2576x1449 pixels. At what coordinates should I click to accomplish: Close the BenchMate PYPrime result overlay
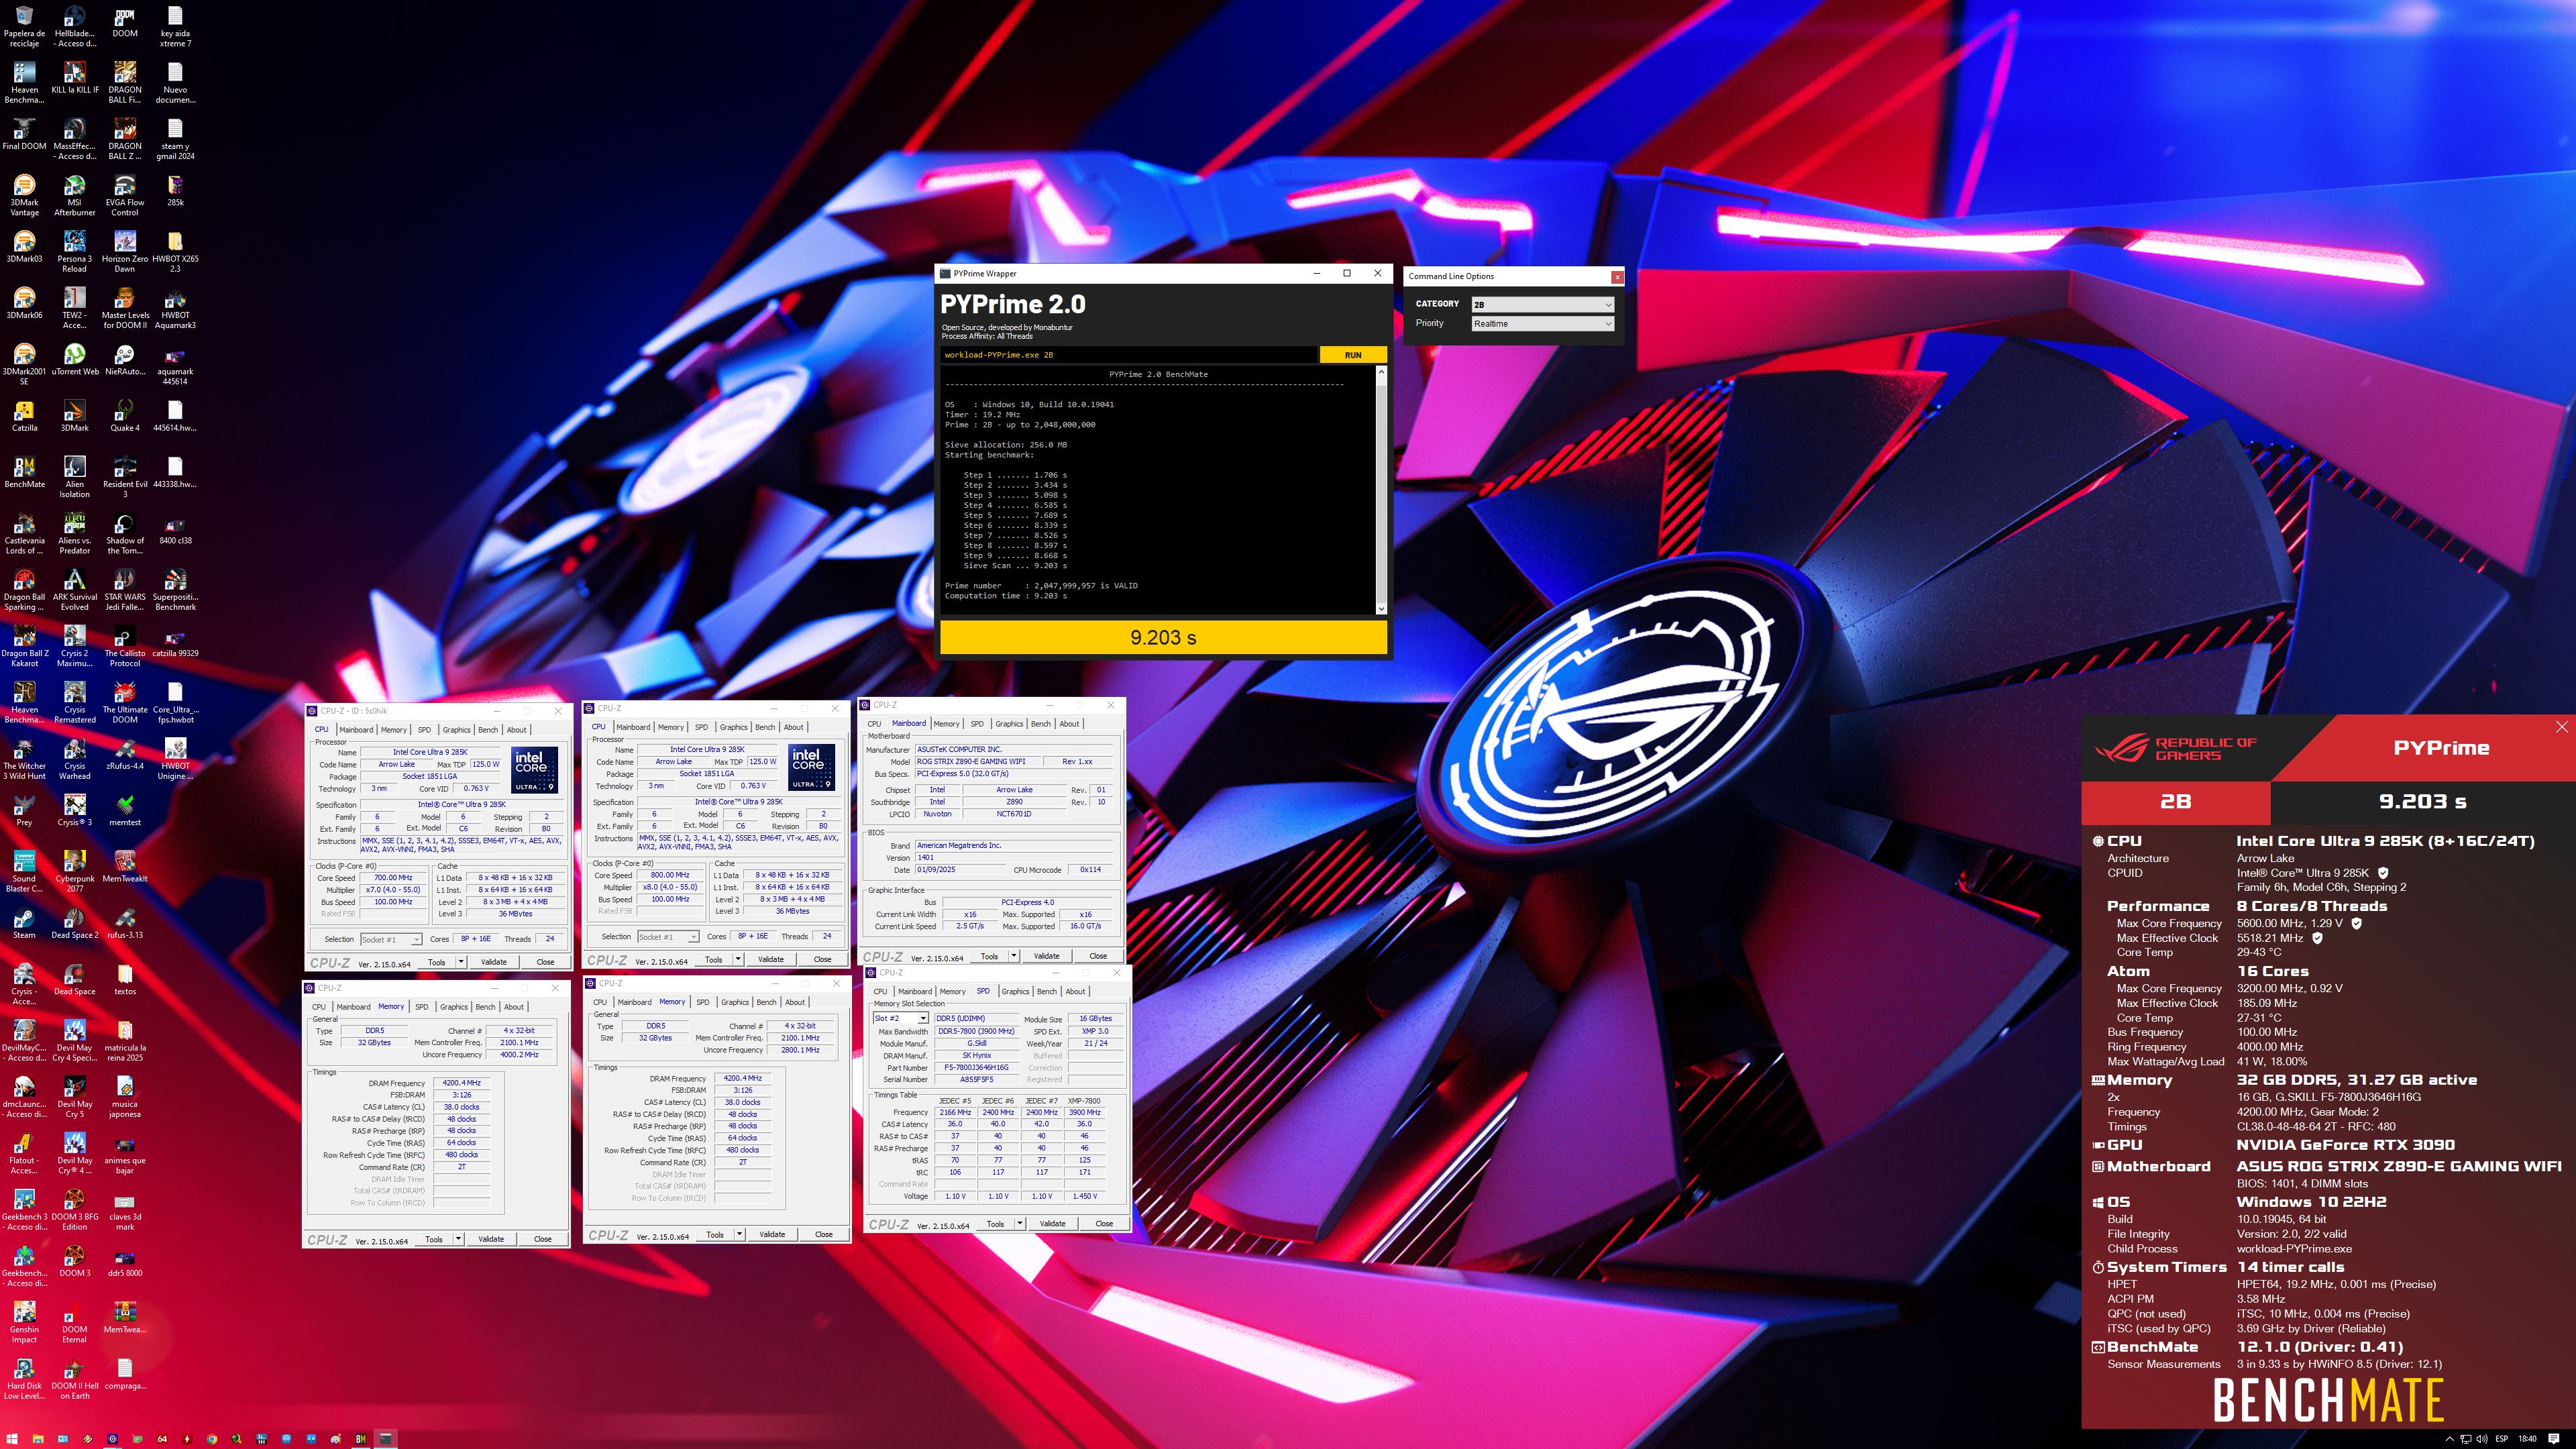pyautogui.click(x=2561, y=727)
